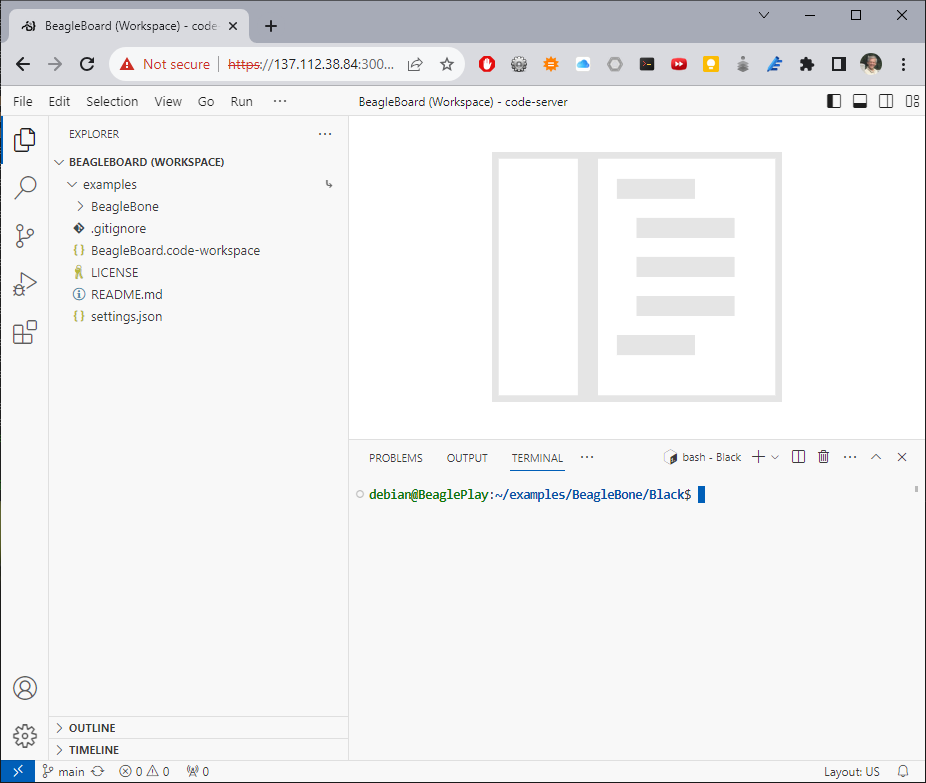The image size is (926, 783).
Task: Expand the OUTLINE section
Action: pos(91,728)
